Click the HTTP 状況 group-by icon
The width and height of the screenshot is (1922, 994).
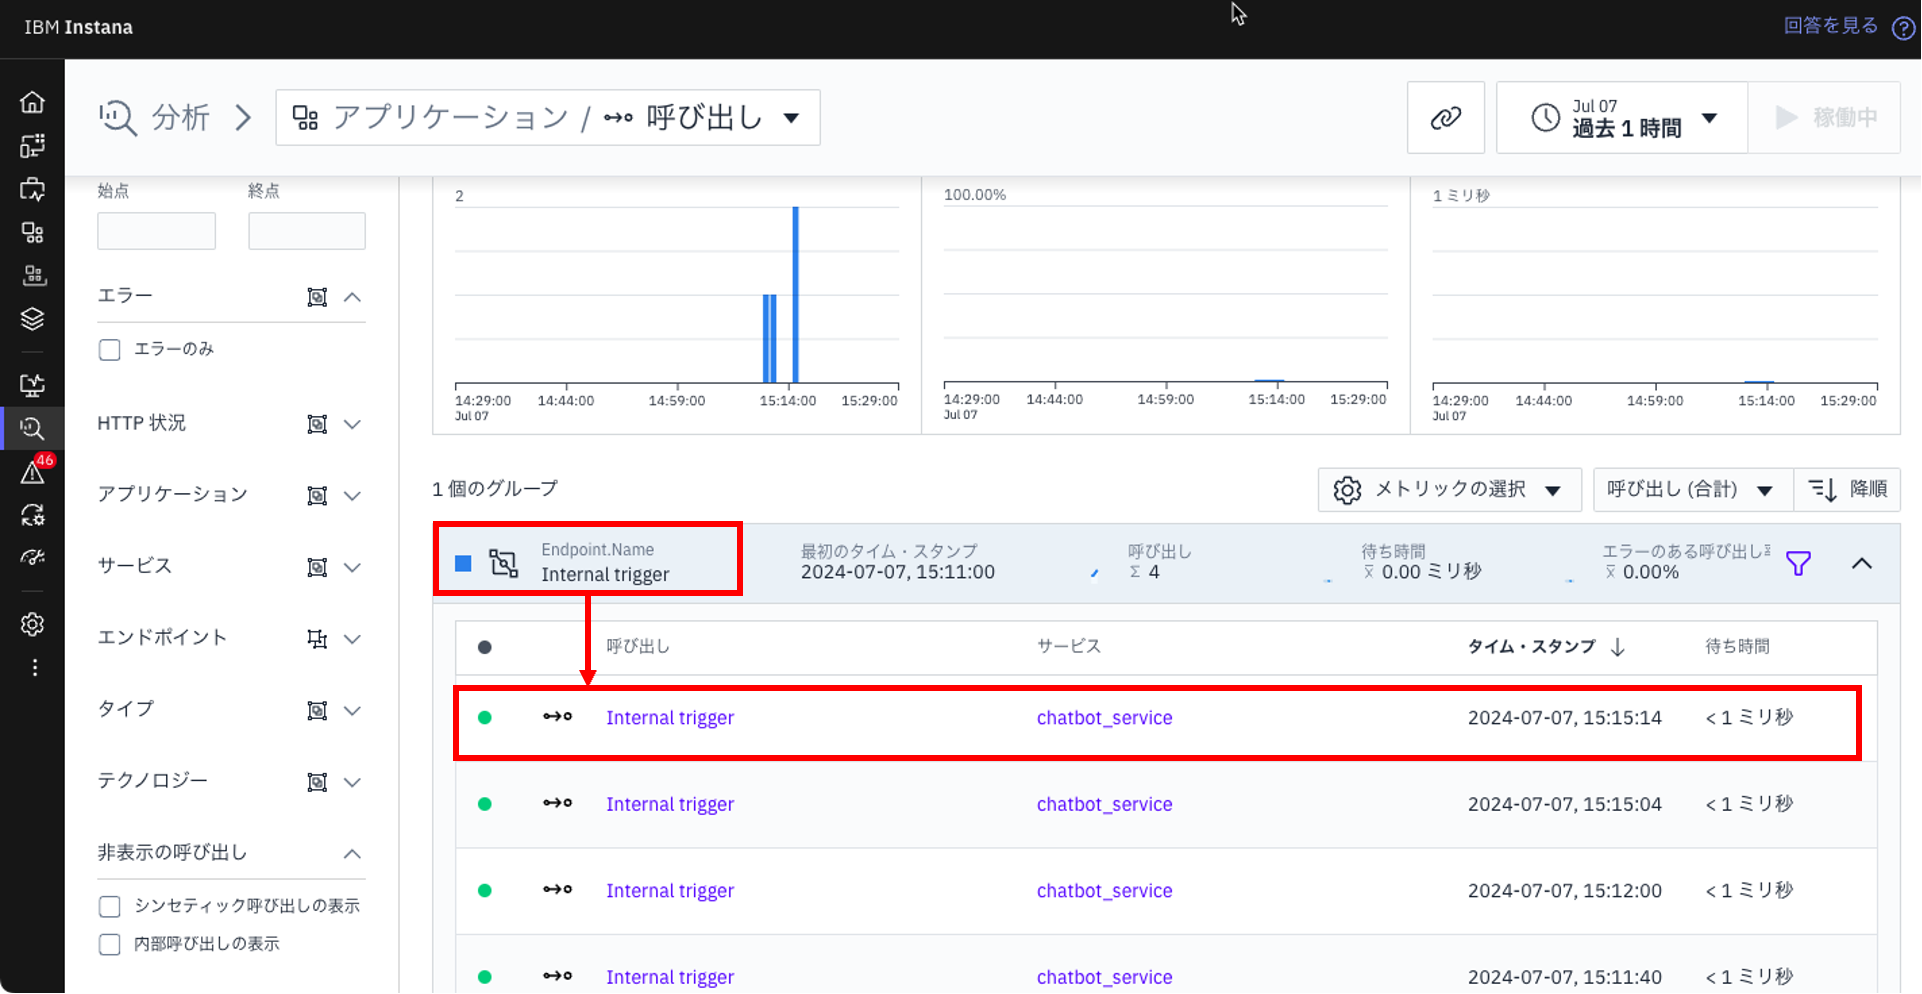coord(317,424)
